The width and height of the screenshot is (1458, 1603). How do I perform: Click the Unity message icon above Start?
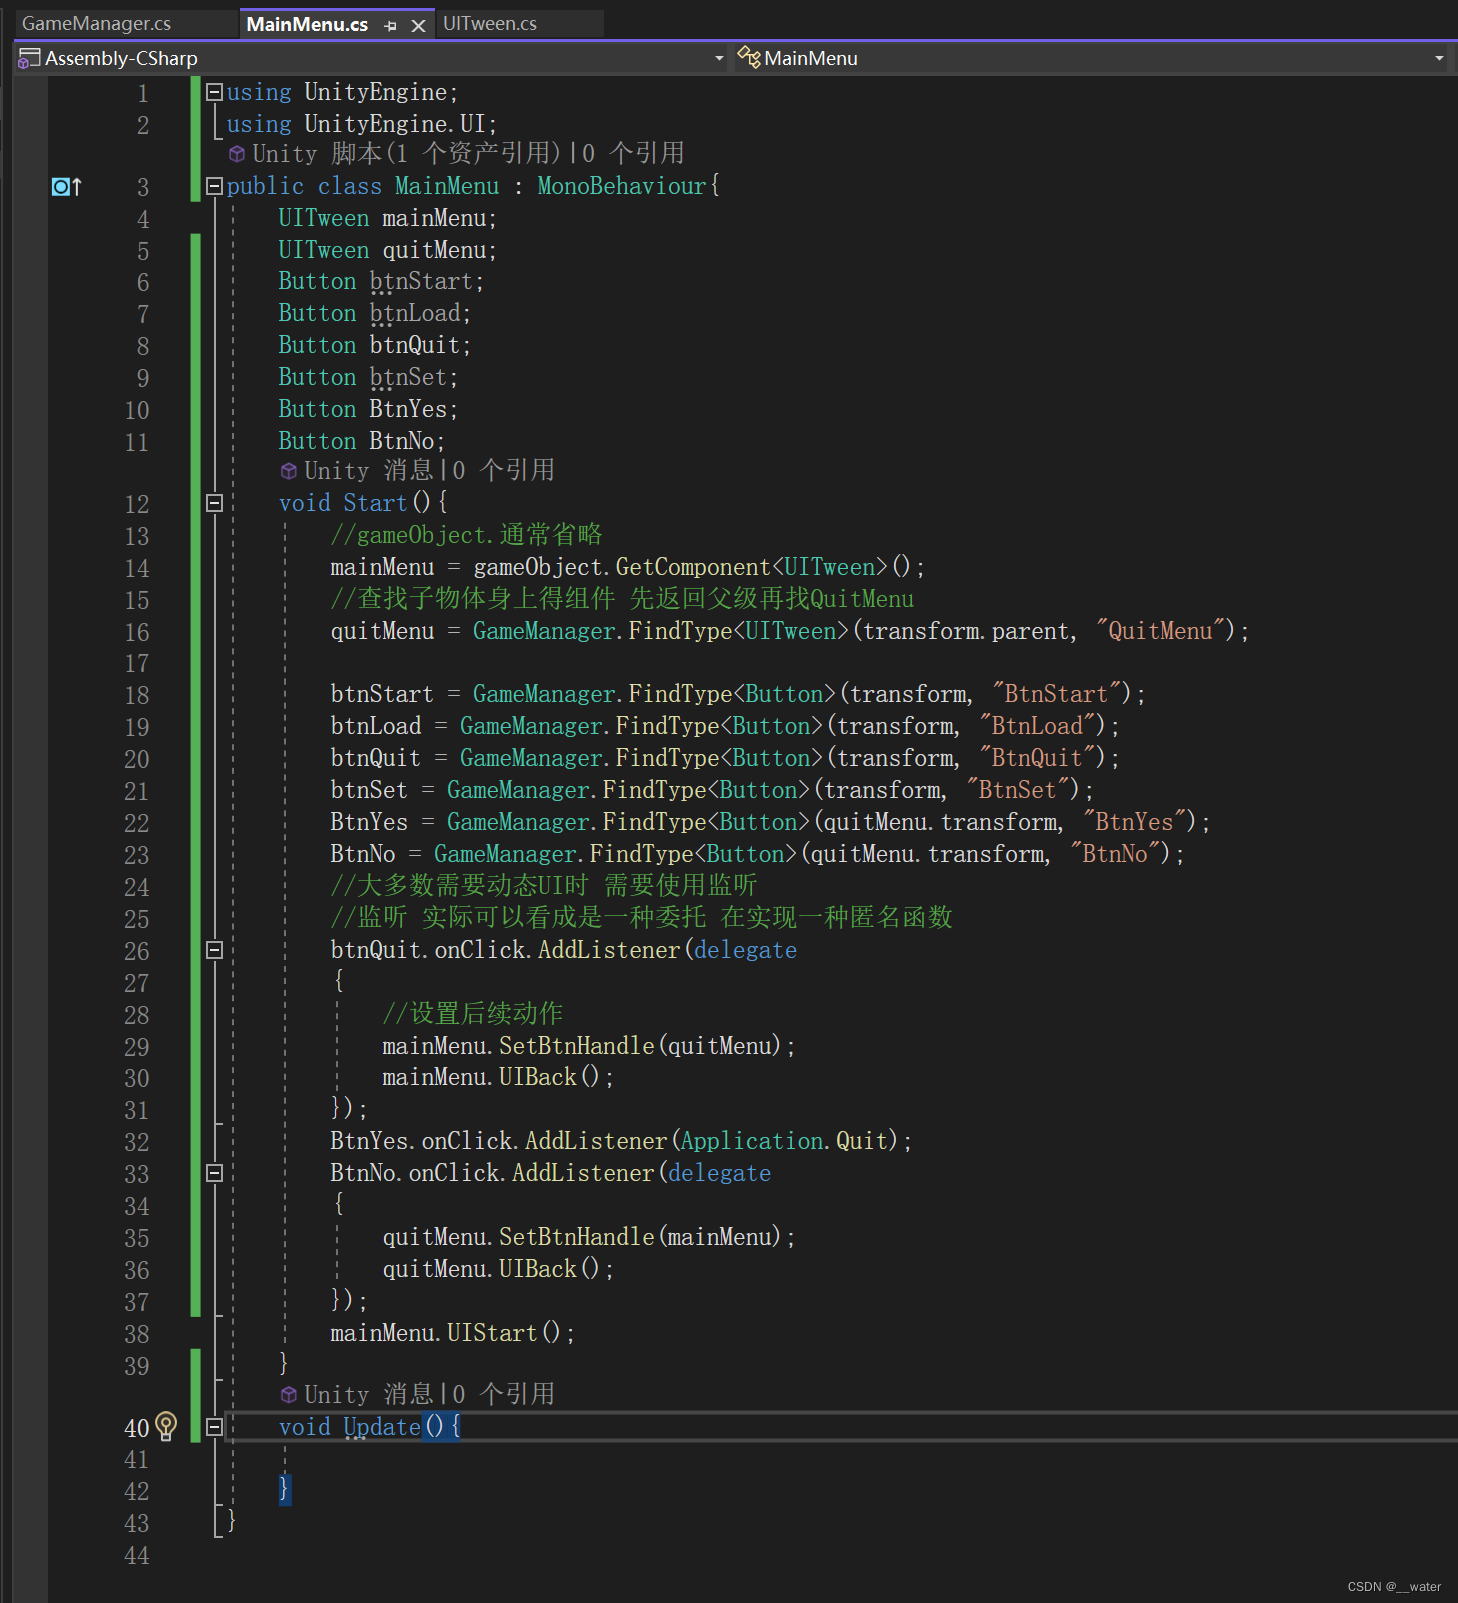point(289,471)
